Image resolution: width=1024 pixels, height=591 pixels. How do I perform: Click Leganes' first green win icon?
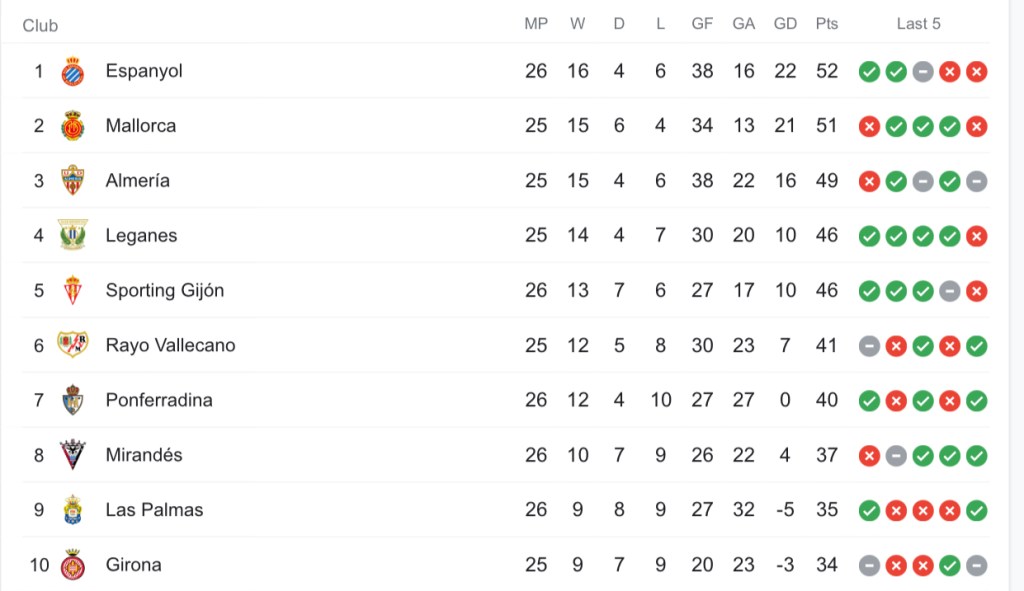[x=869, y=236]
